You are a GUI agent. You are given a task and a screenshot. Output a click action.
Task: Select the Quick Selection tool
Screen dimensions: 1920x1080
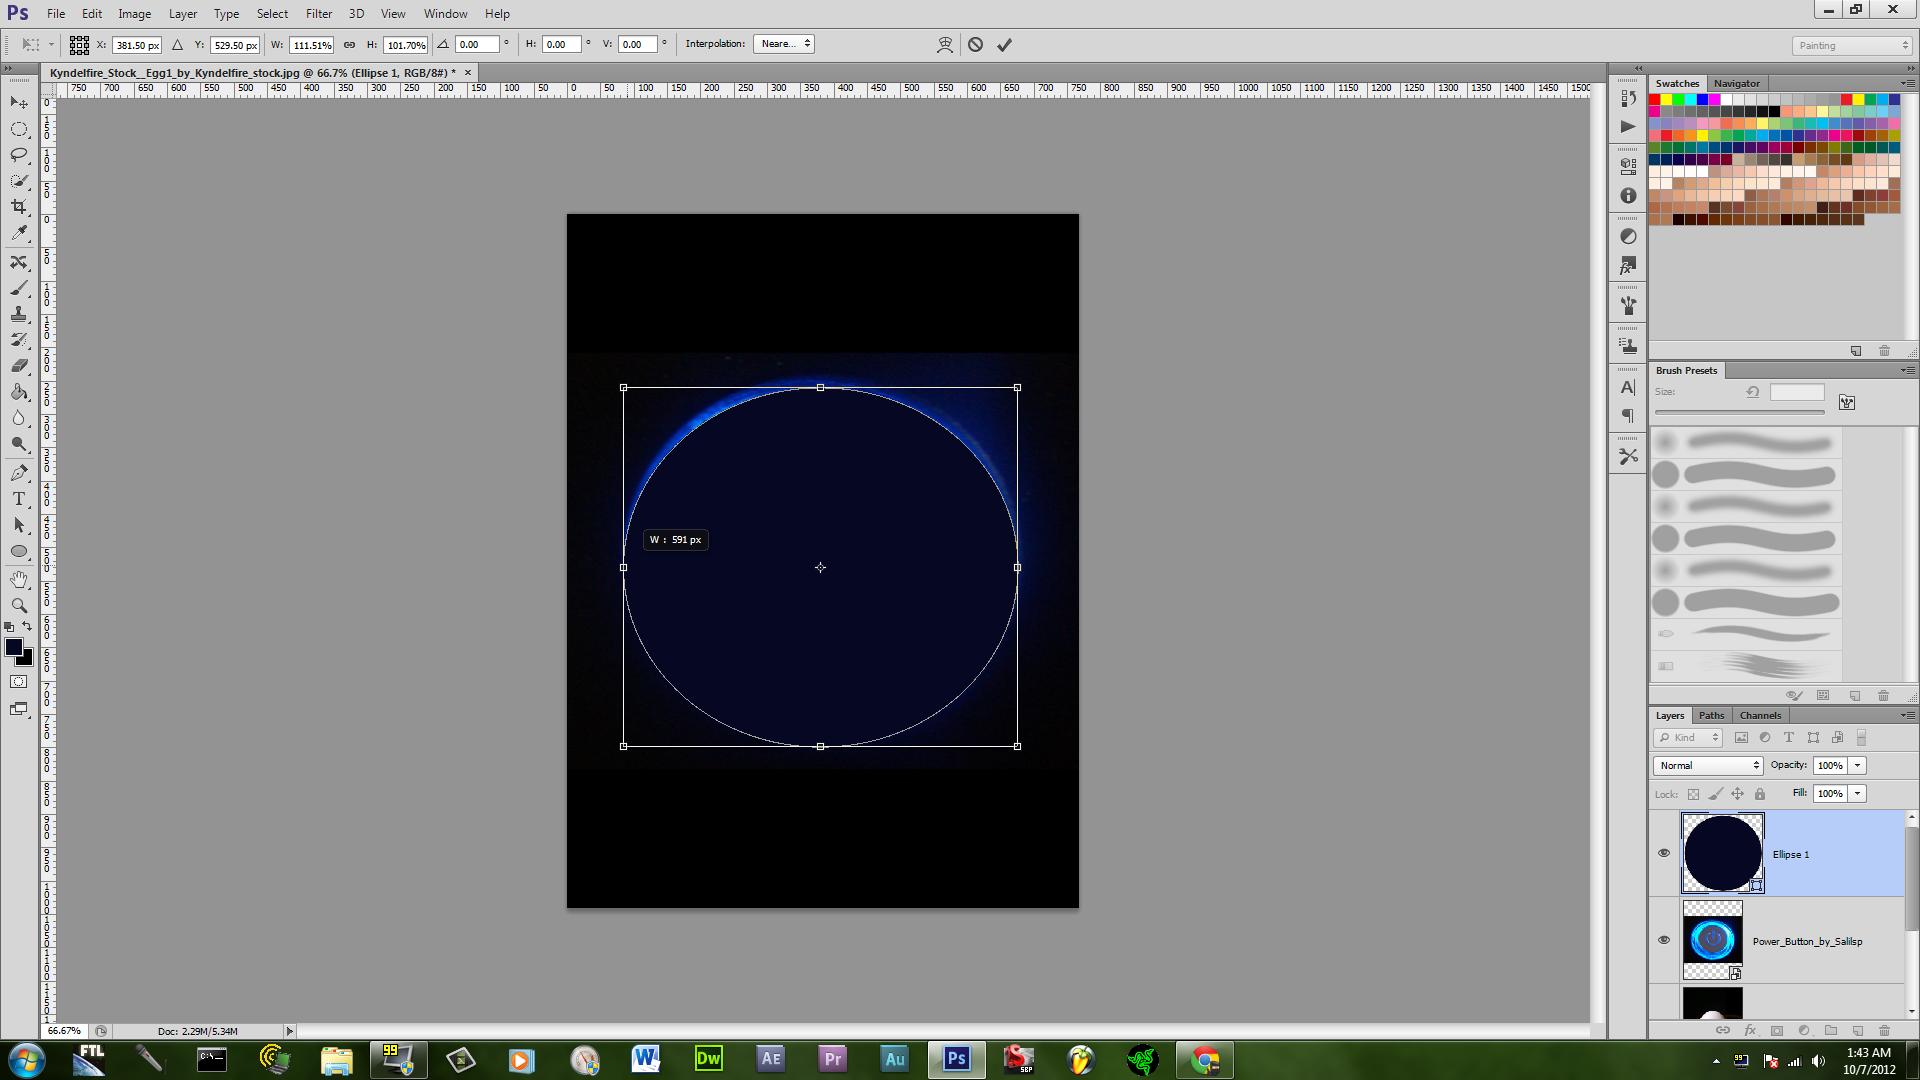[x=19, y=181]
